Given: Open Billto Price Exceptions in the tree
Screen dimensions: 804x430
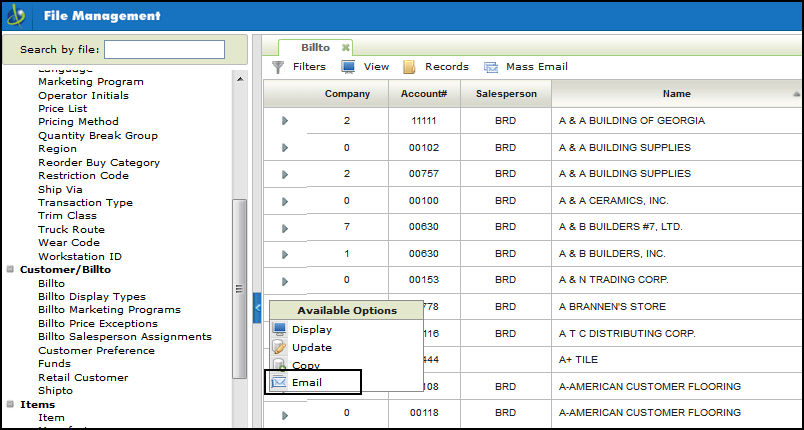Looking at the screenshot, I should click(x=98, y=324).
